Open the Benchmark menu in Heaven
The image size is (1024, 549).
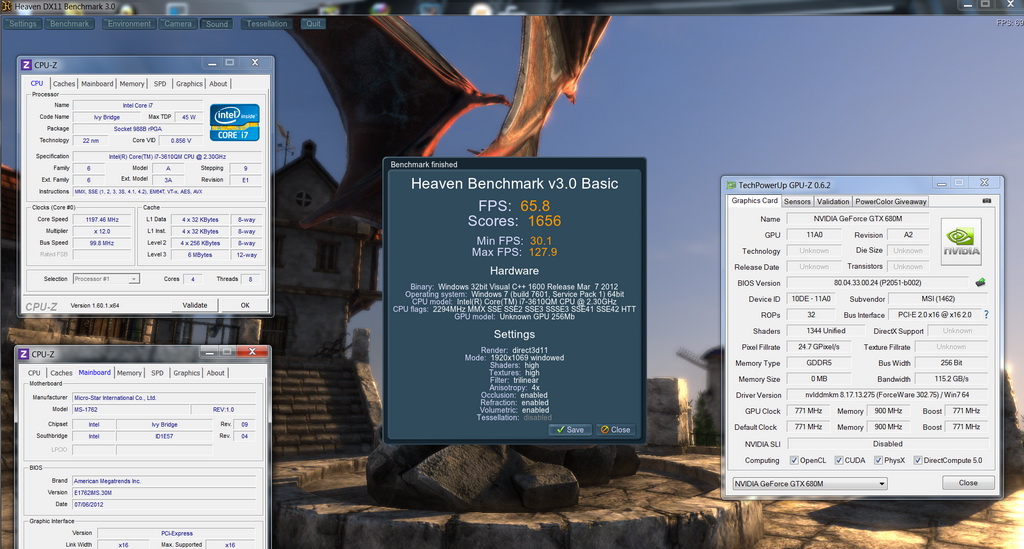(69, 24)
